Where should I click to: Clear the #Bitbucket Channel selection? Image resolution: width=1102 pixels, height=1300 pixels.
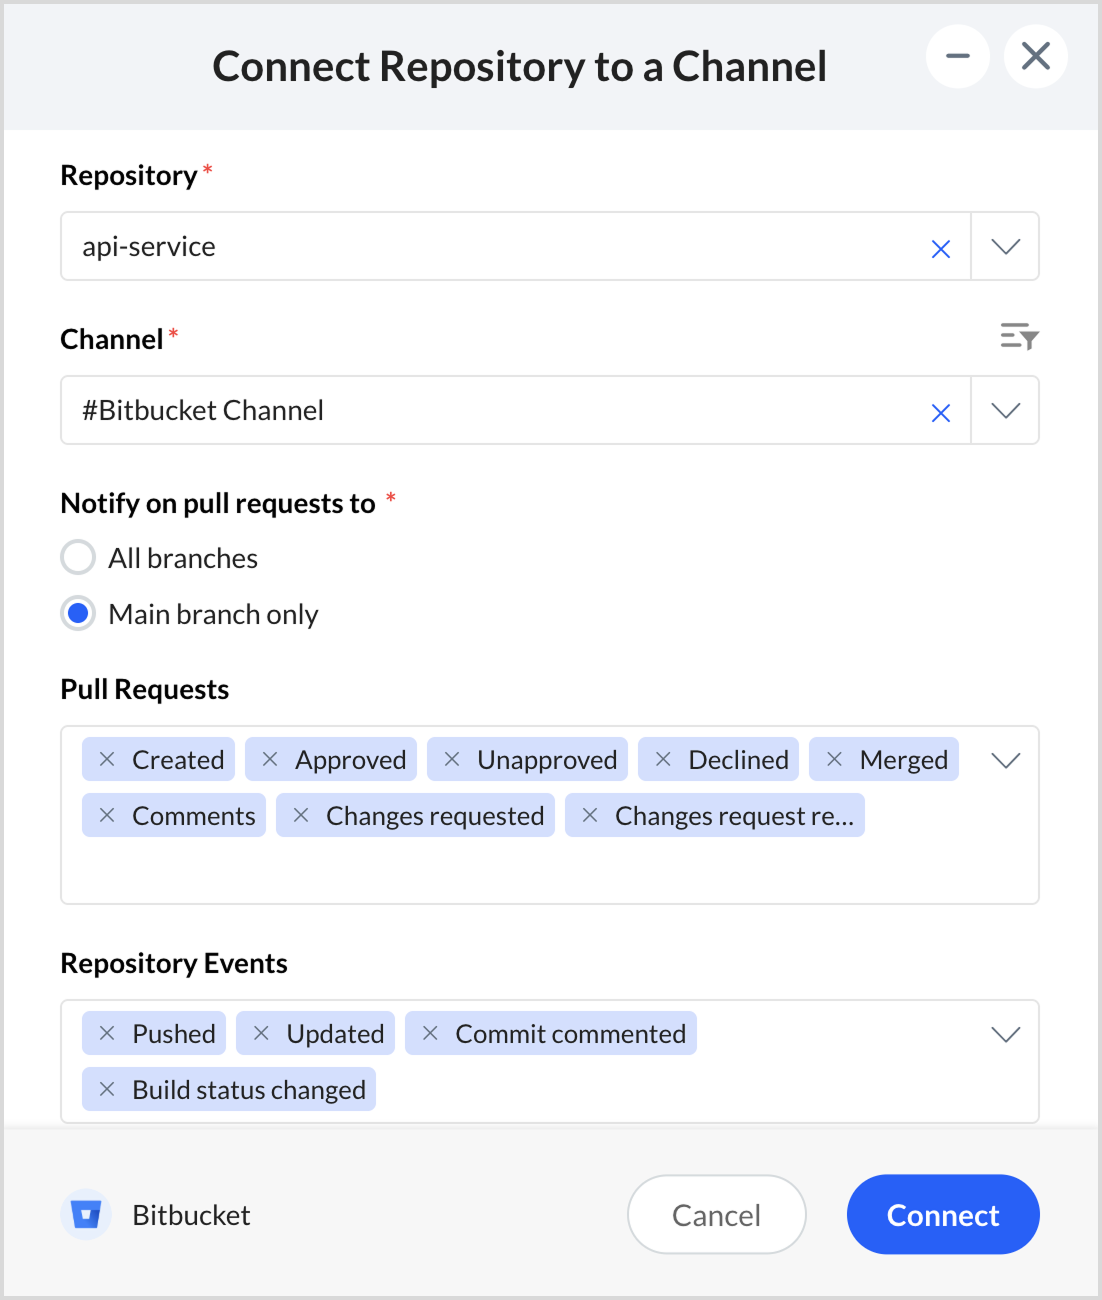pyautogui.click(x=940, y=413)
